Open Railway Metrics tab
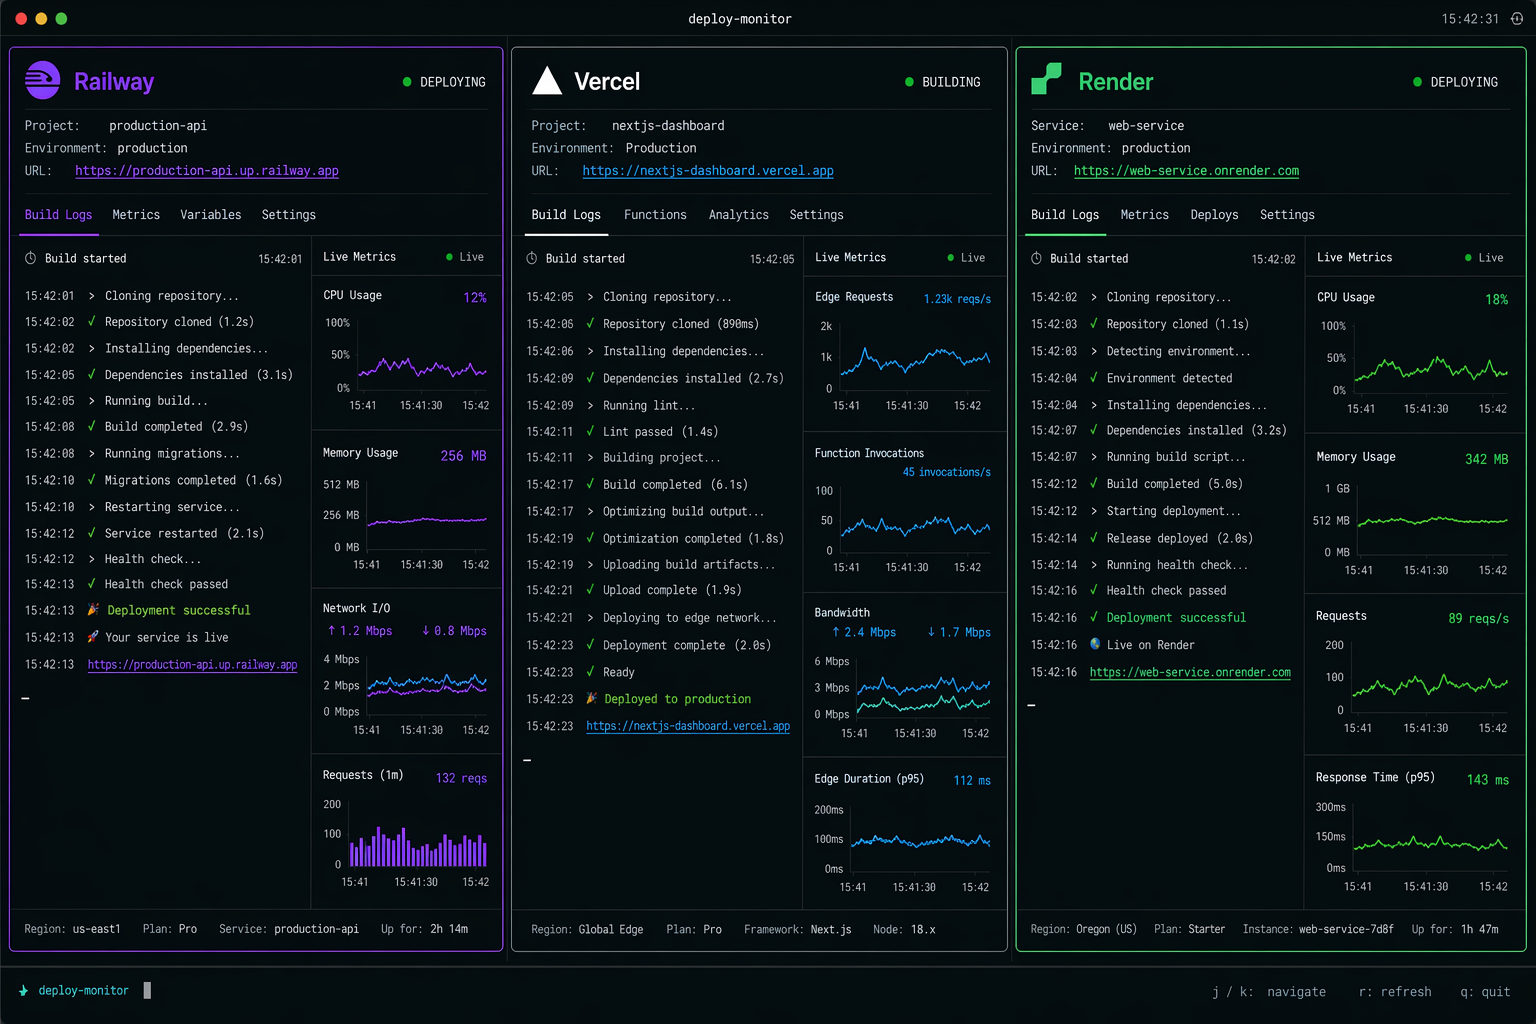The height and width of the screenshot is (1024, 1536). pos(136,214)
